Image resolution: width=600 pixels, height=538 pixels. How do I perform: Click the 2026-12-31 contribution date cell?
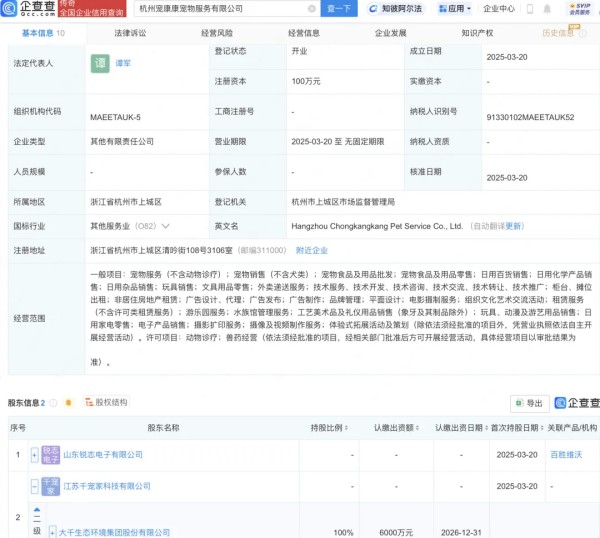pos(461,533)
